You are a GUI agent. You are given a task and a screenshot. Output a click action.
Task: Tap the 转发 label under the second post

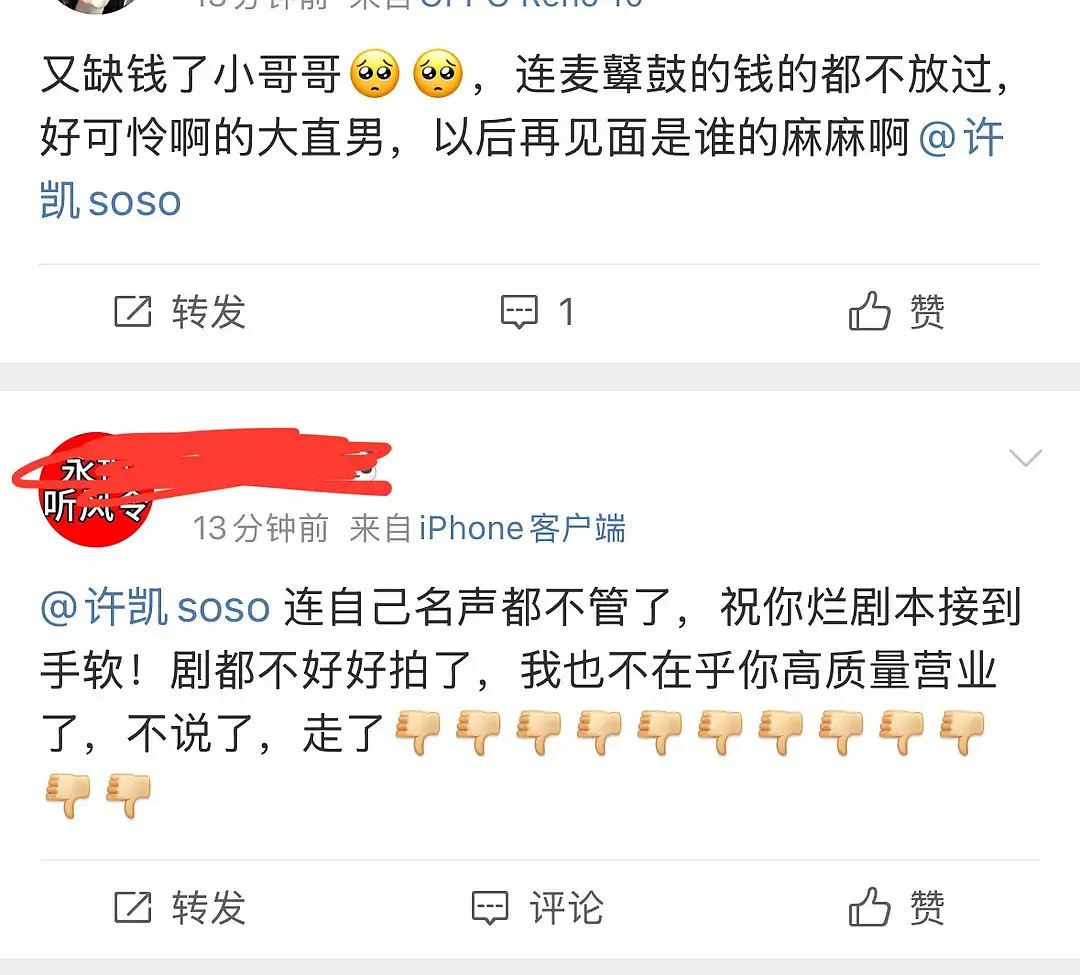(209, 908)
